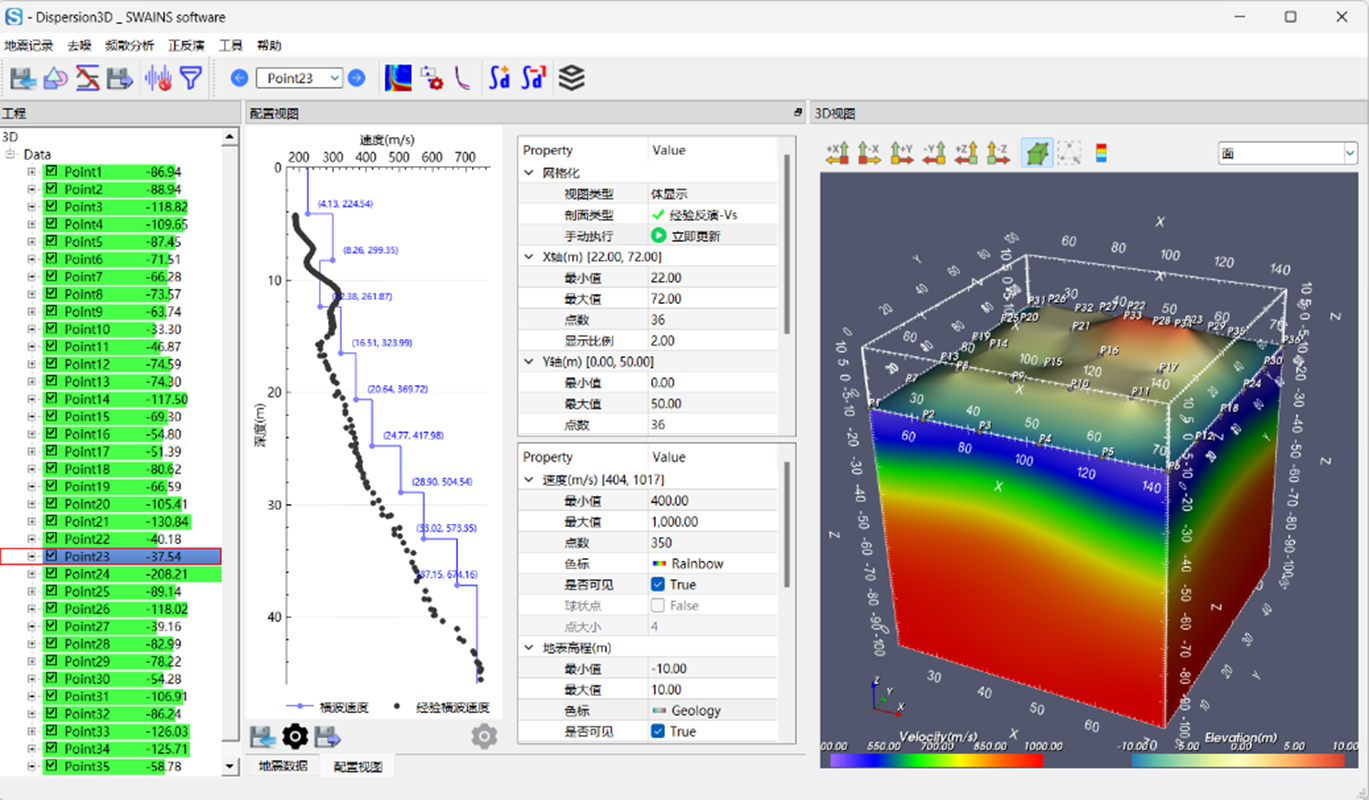Click the import icon below the velocity chart
Screen dimensions: 1369x800
[263, 737]
